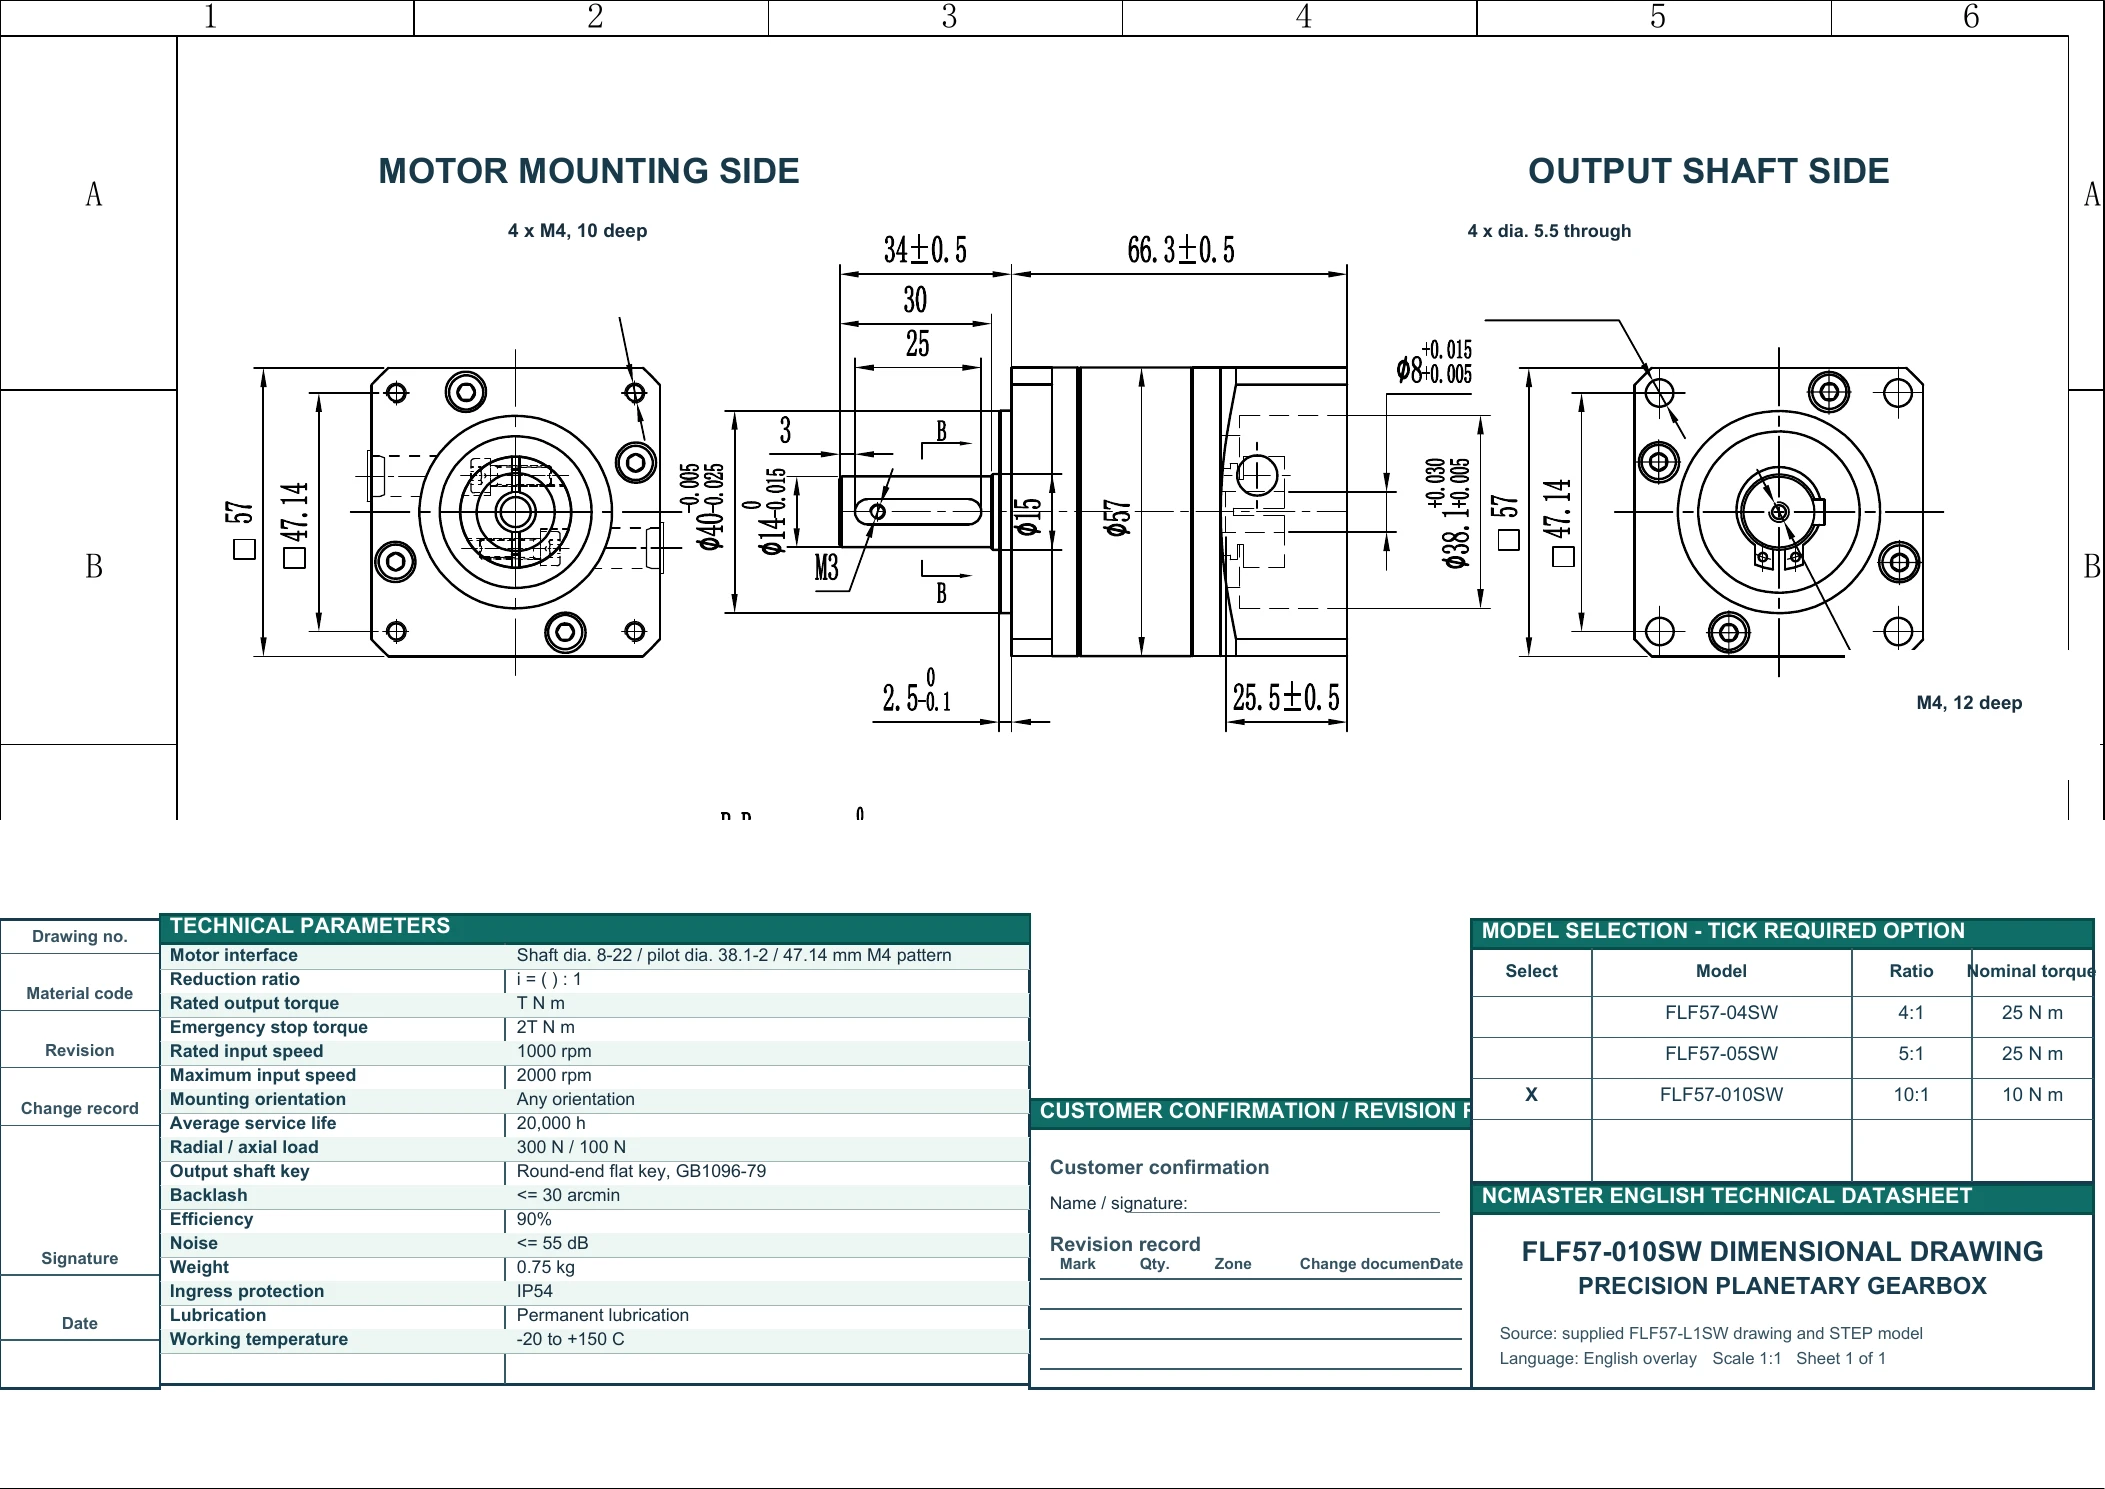The image size is (2105, 1489).
Task: Click the 25.5±0.5 dimension at bottom
Action: tap(1286, 697)
